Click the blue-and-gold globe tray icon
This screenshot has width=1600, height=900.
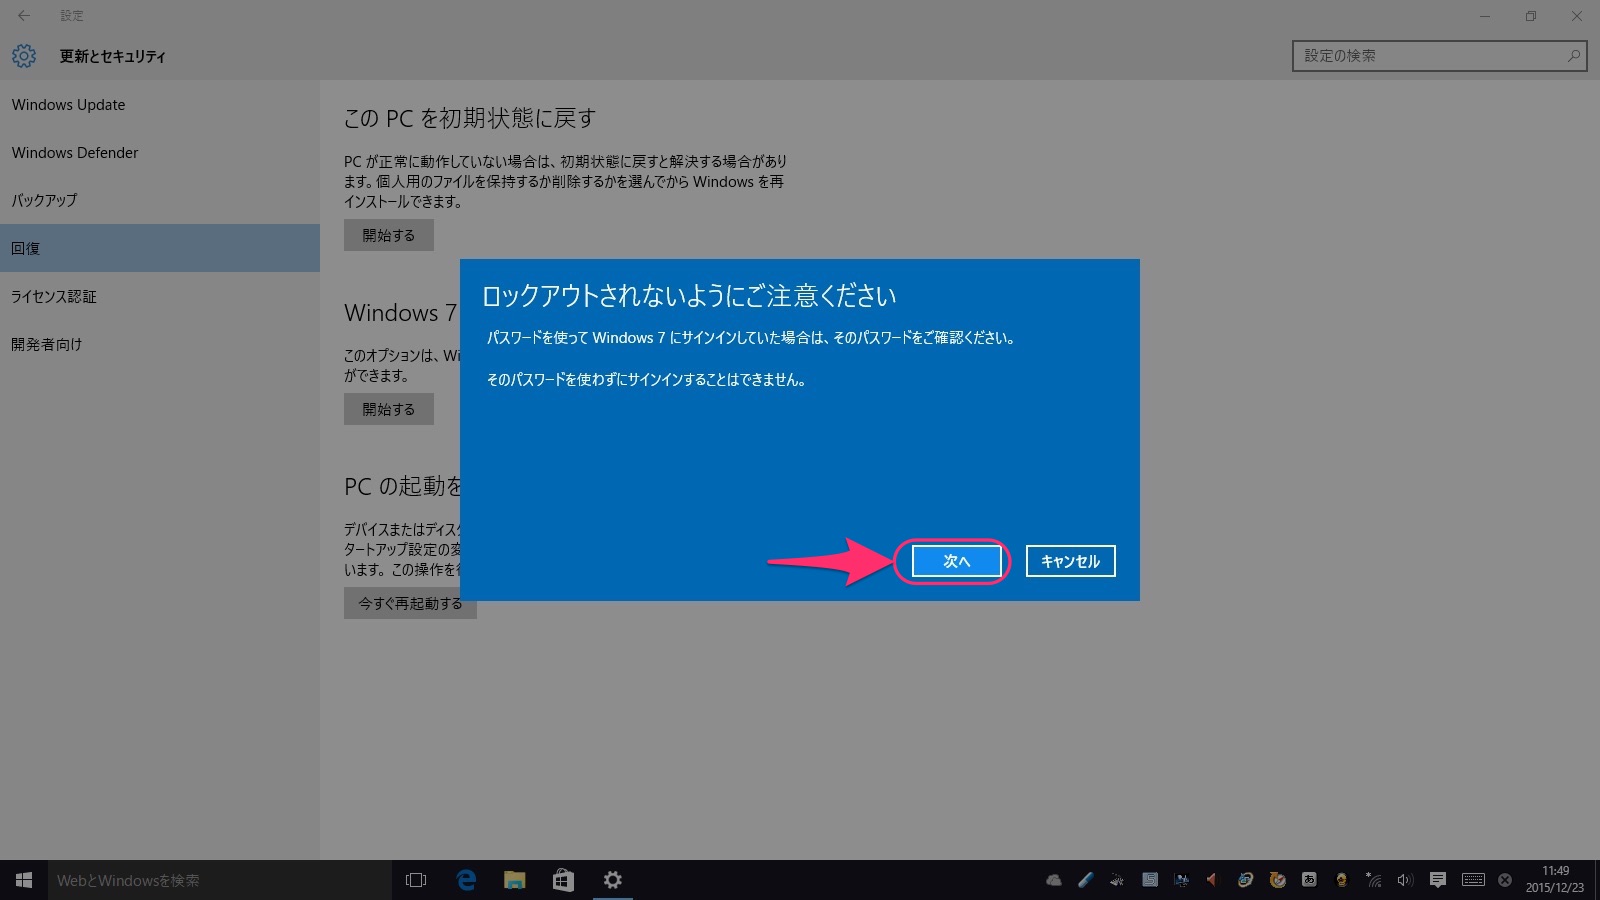pyautogui.click(x=1245, y=880)
